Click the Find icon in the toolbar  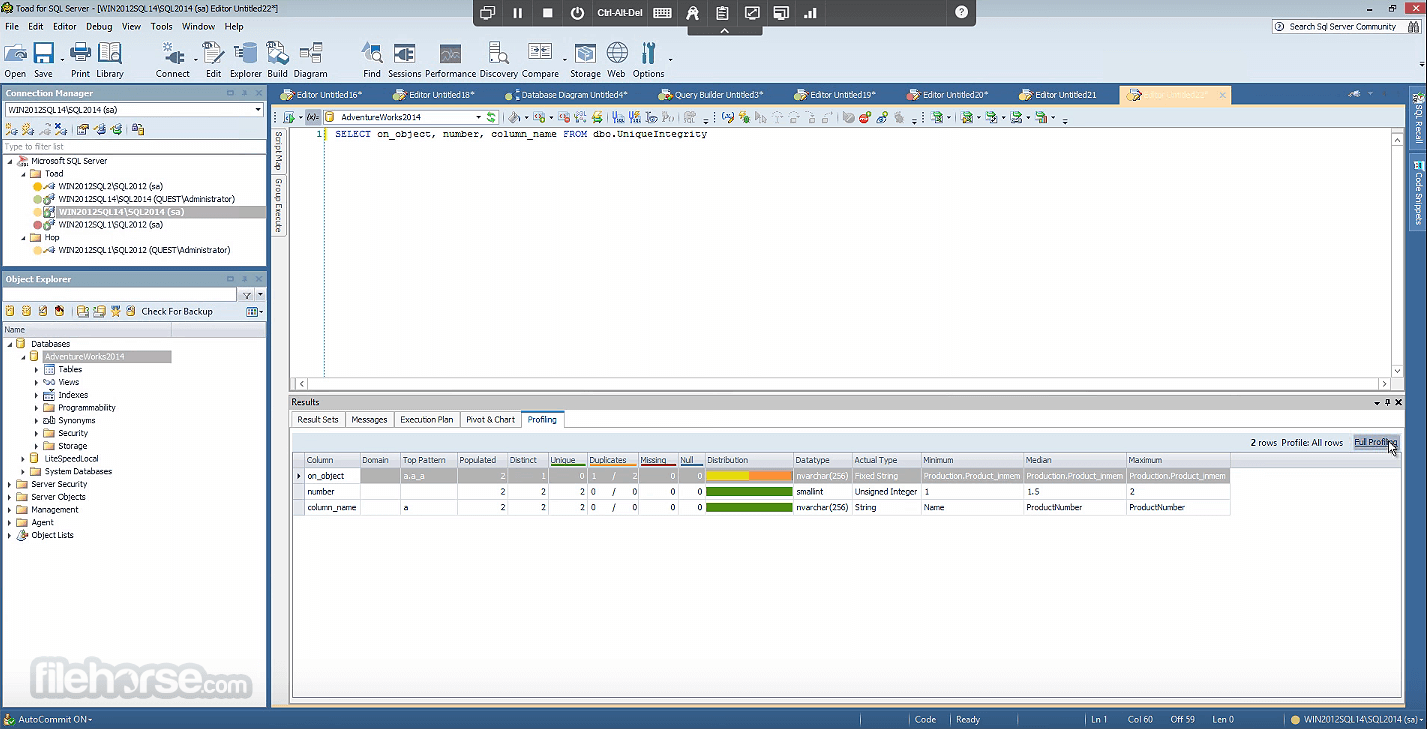(372, 60)
